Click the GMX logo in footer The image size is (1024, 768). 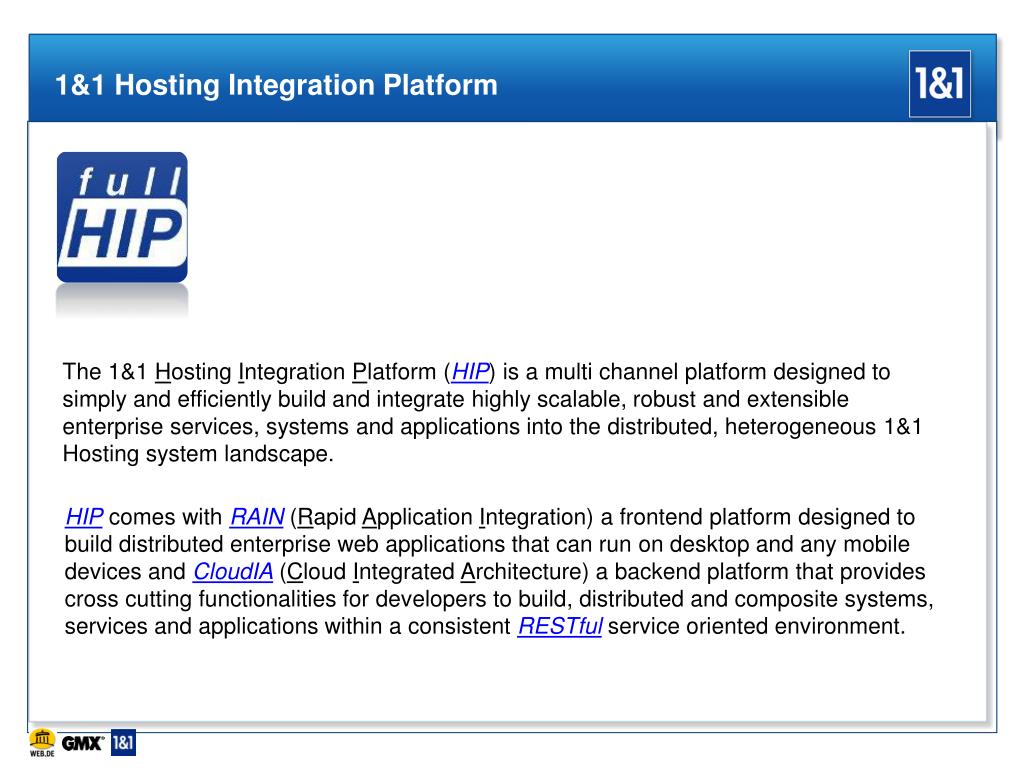82,743
